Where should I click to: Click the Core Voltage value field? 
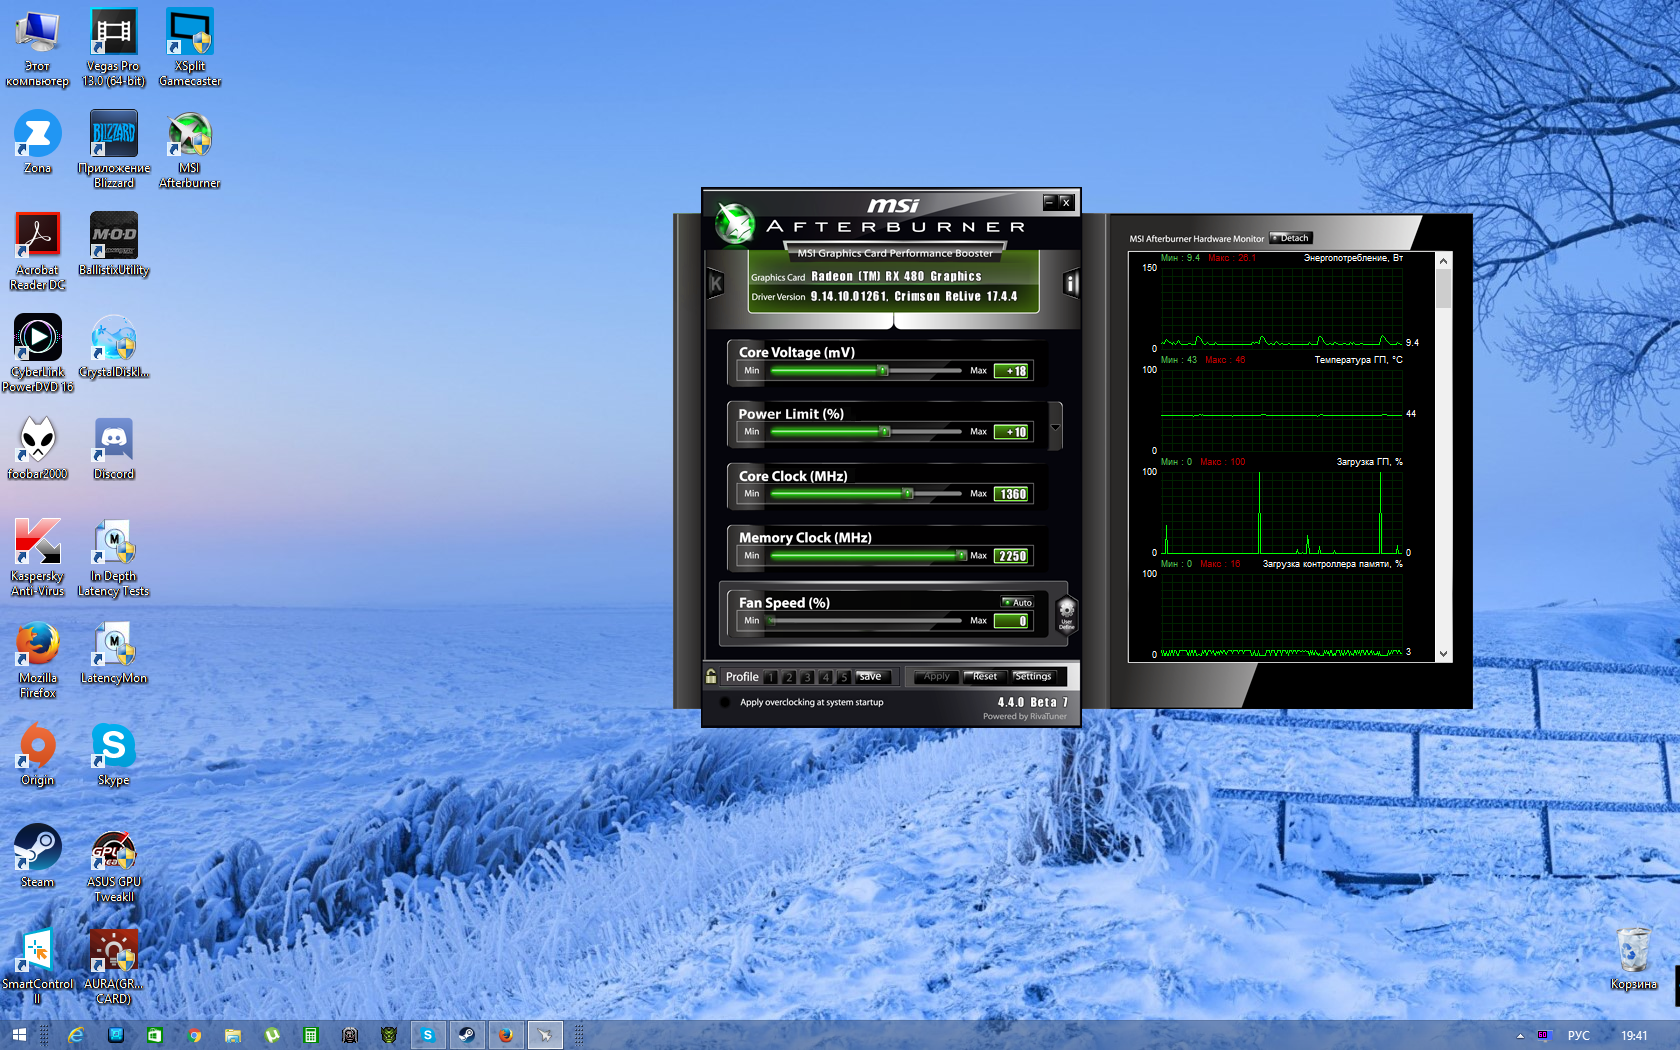click(1011, 371)
